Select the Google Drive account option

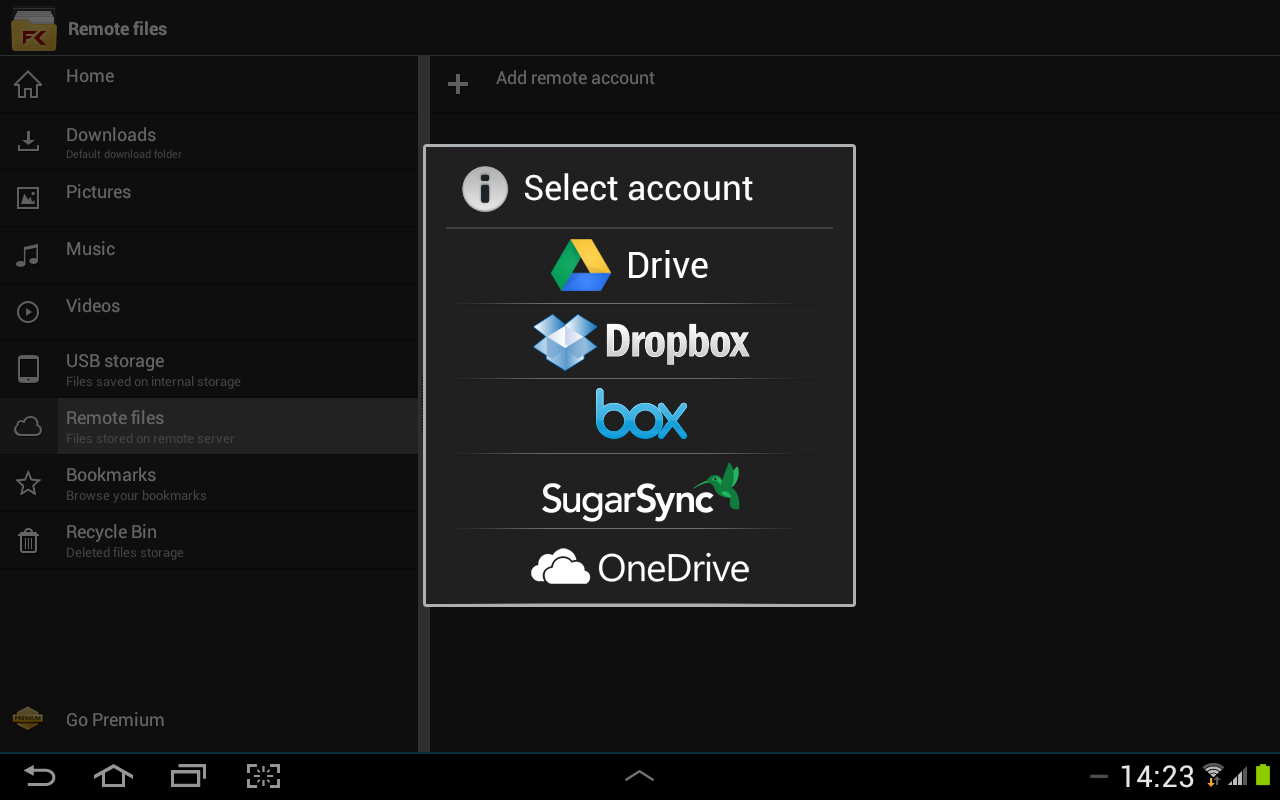click(639, 265)
